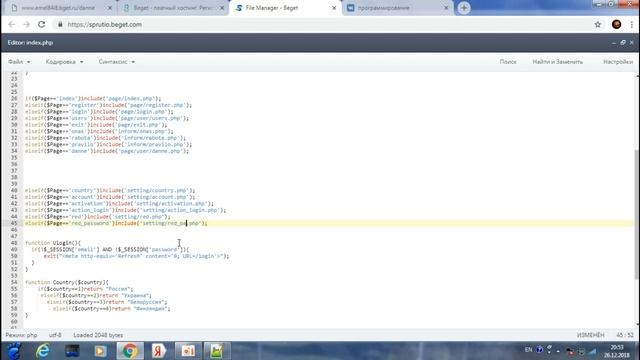The height and width of the screenshot is (360, 640).
Task: Click line 43 action_login include code
Action: coord(125,210)
